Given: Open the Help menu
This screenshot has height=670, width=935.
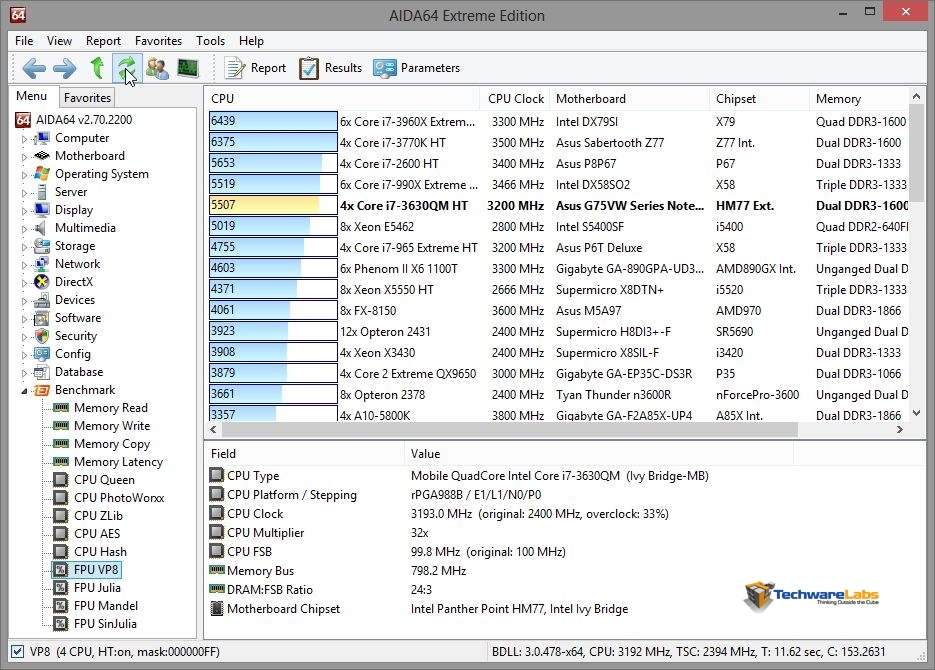Looking at the screenshot, I should pos(251,41).
